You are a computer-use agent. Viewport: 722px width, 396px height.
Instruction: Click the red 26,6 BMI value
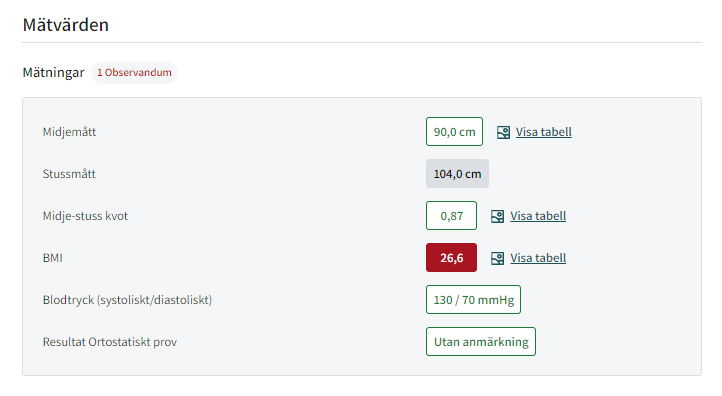click(451, 257)
